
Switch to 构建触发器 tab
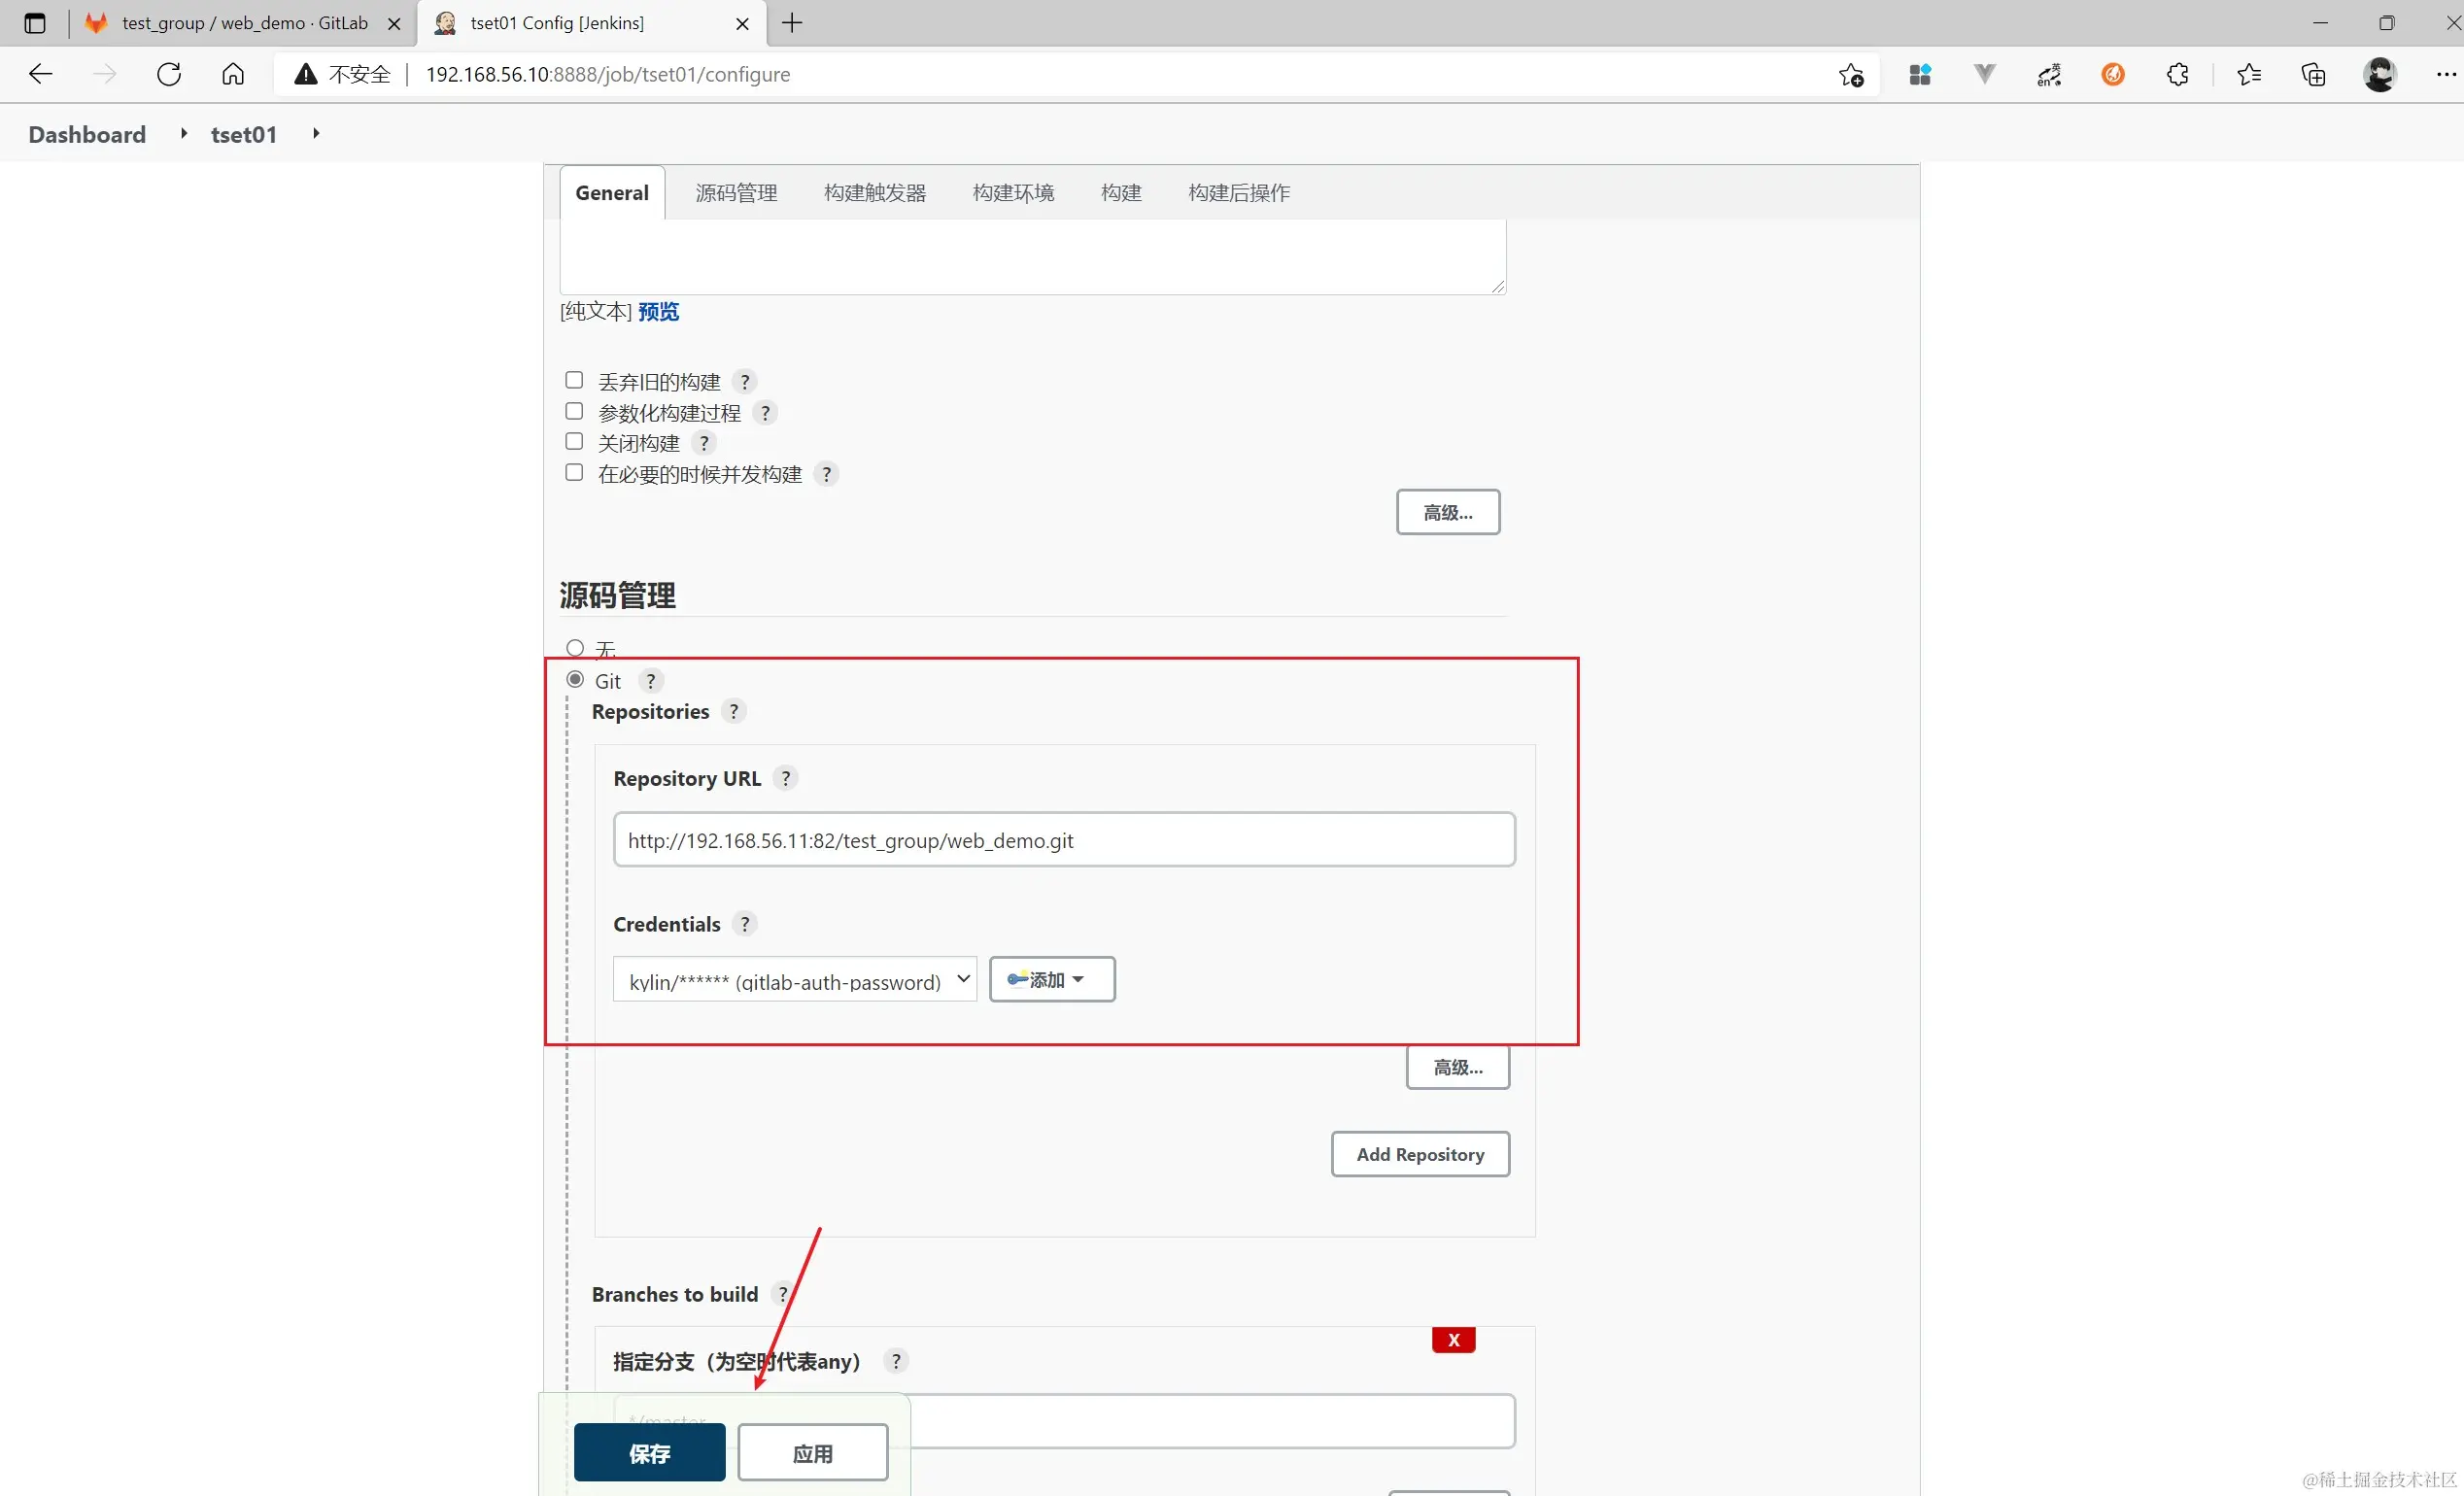pos(874,193)
